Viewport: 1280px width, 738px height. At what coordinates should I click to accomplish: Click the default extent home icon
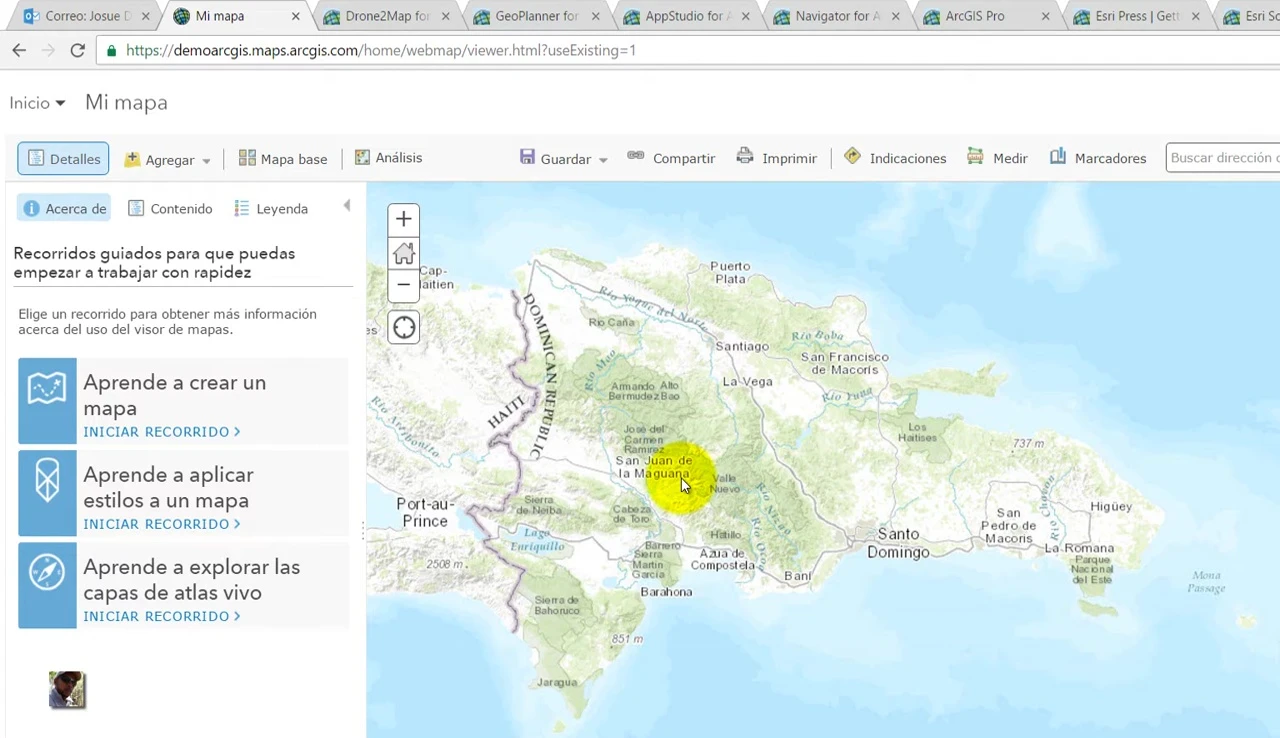[404, 253]
